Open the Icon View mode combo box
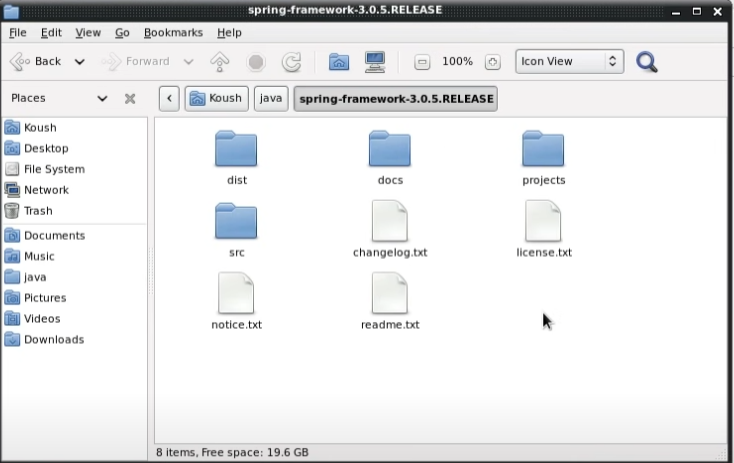 [569, 61]
